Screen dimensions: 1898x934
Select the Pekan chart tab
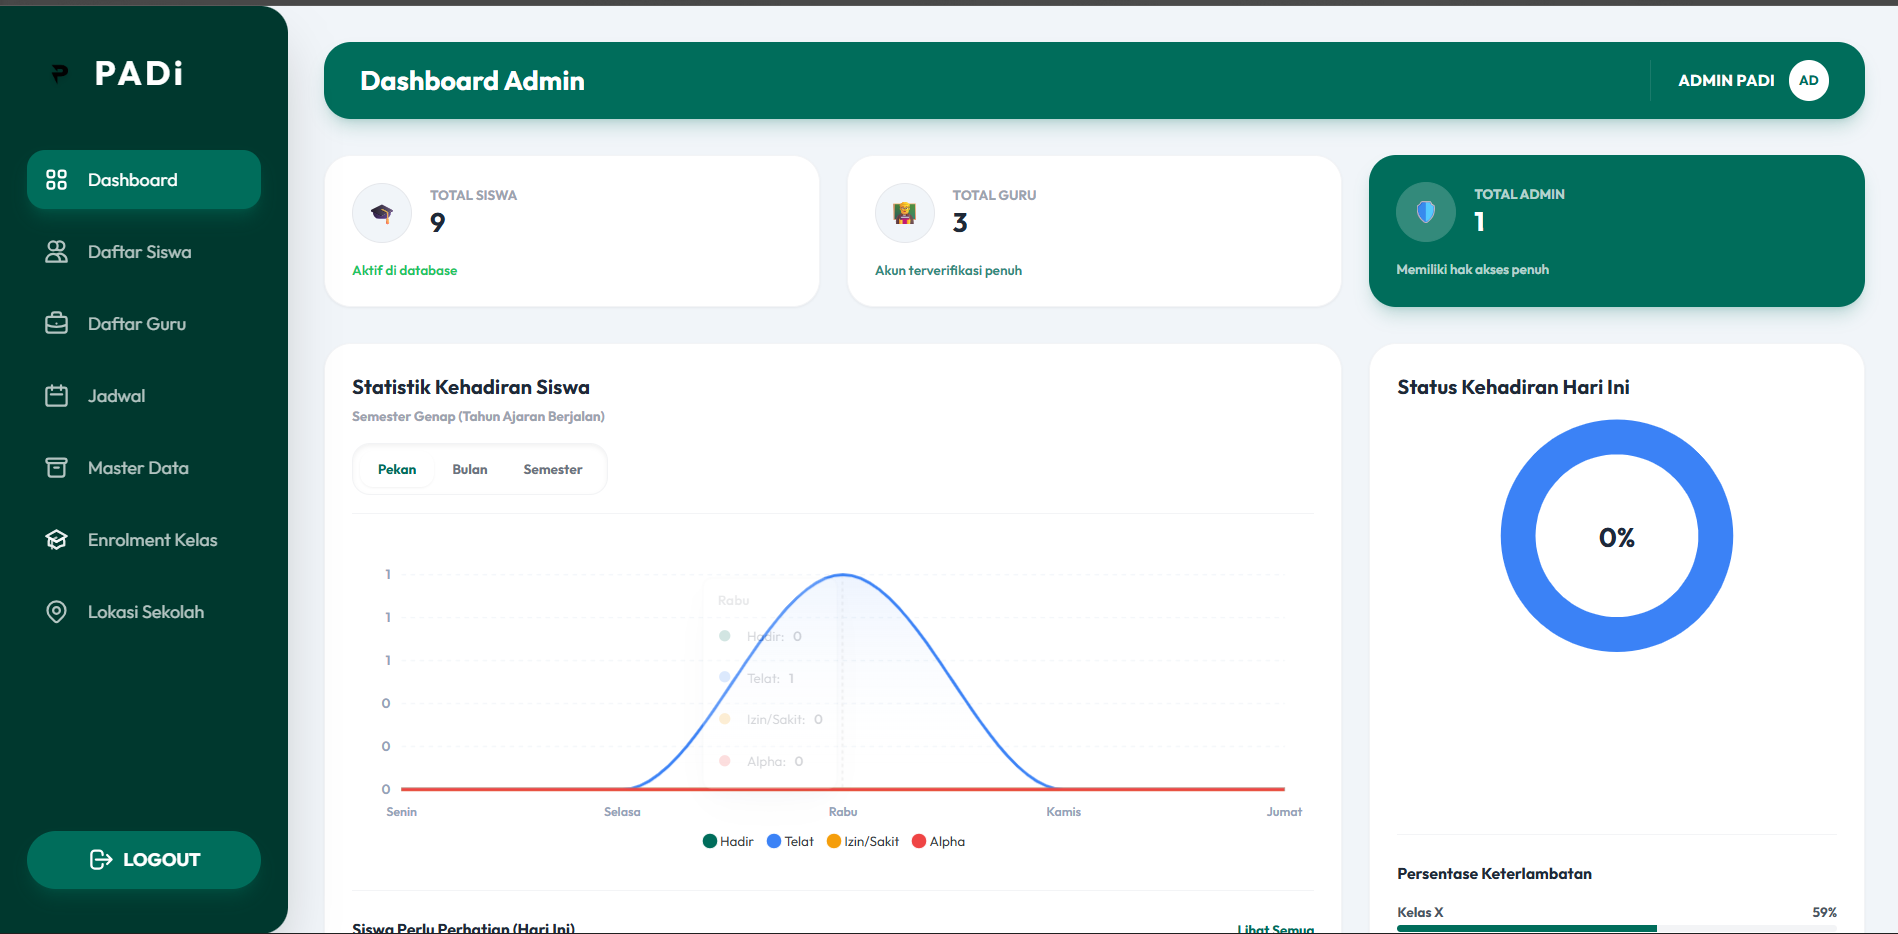point(397,469)
